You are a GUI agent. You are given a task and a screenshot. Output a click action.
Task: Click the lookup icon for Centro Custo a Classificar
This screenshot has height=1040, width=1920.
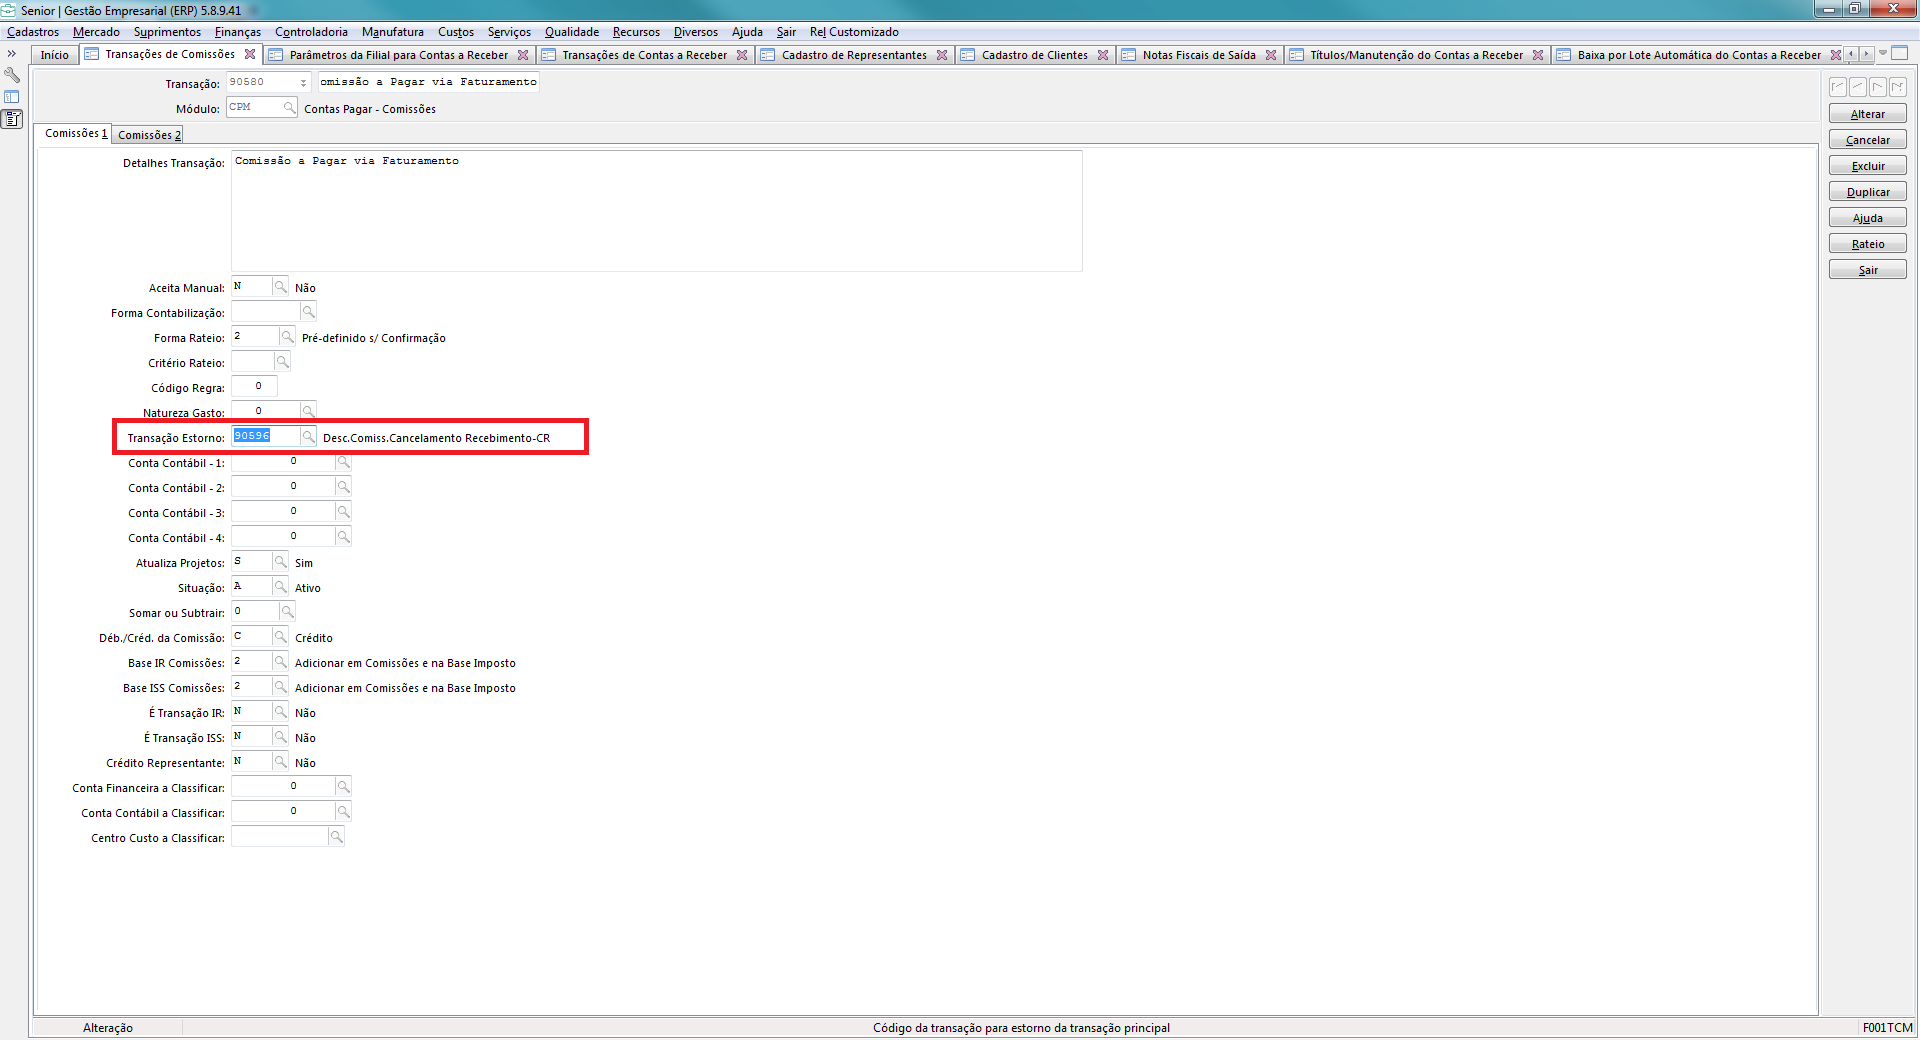click(337, 837)
